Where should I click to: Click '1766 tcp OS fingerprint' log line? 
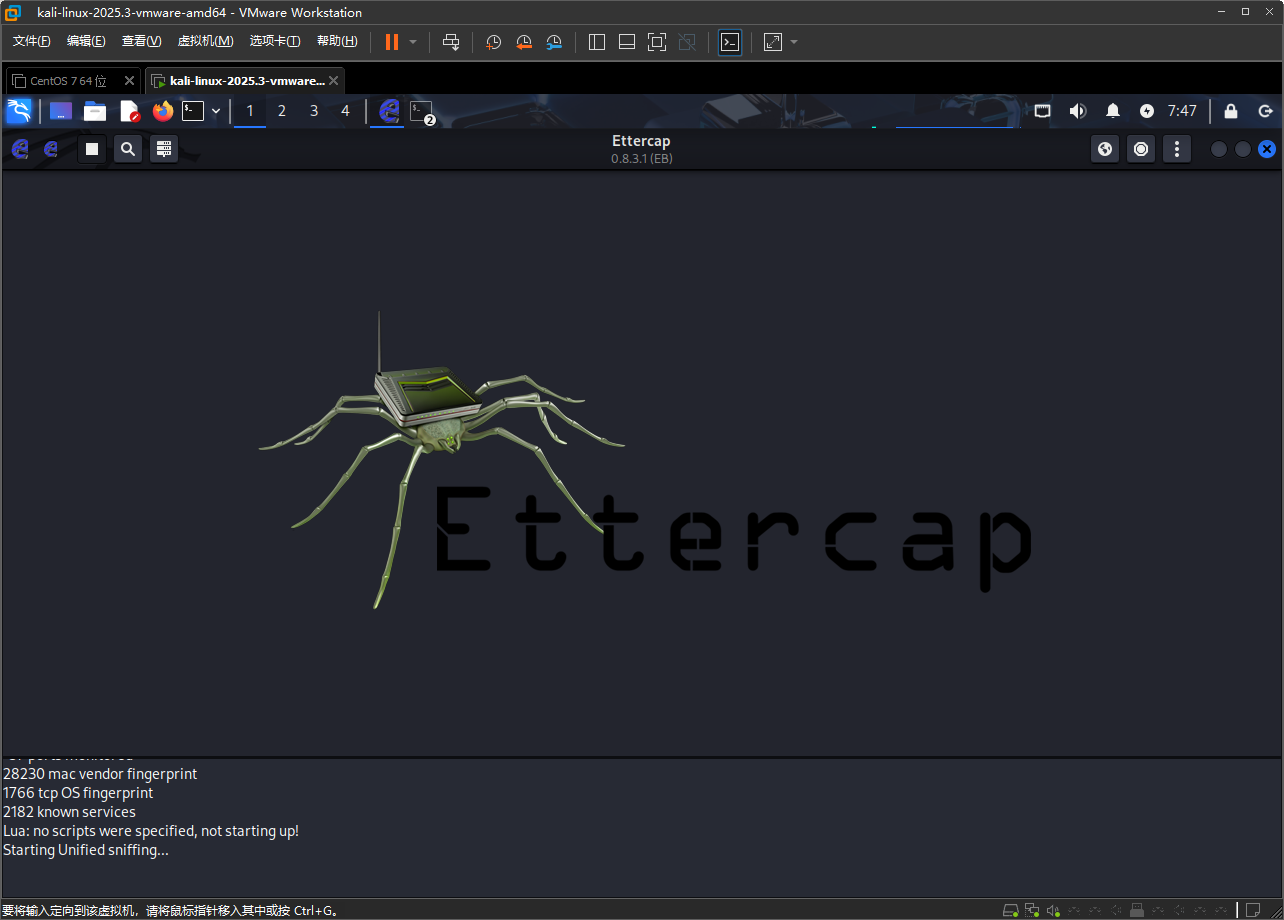pyautogui.click(x=78, y=793)
